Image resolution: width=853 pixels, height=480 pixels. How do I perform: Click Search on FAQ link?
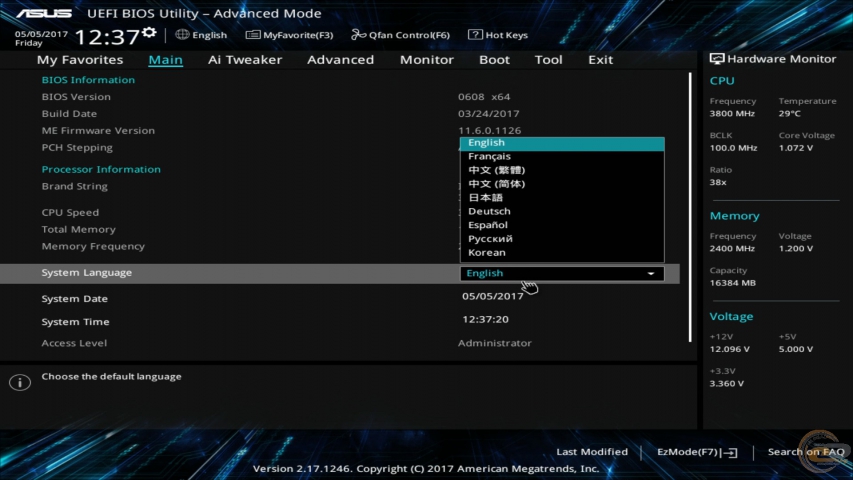806,452
